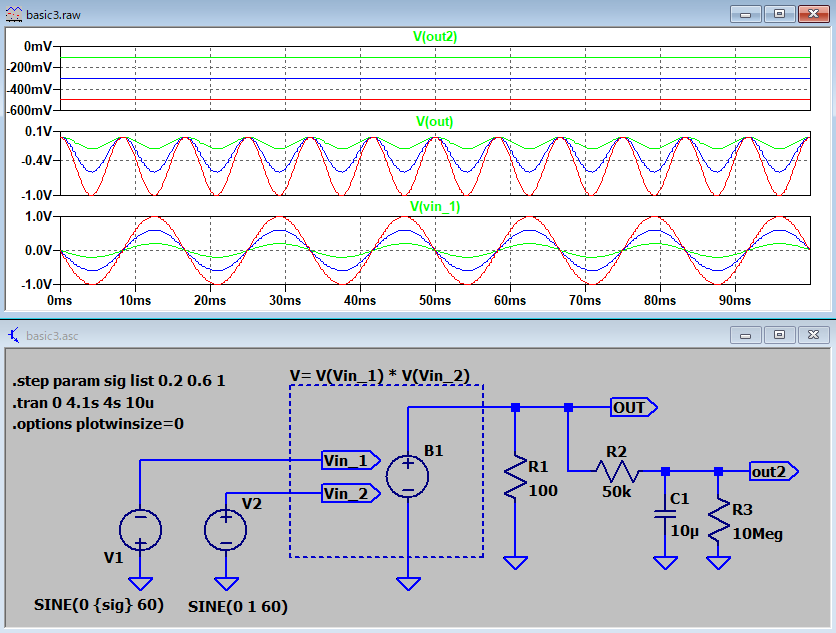Click the R2 resistor symbol

[615, 470]
